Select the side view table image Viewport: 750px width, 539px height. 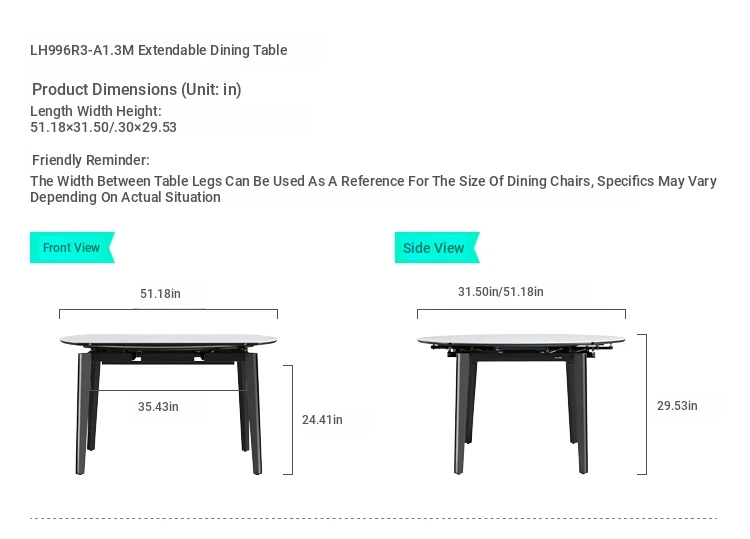521,404
